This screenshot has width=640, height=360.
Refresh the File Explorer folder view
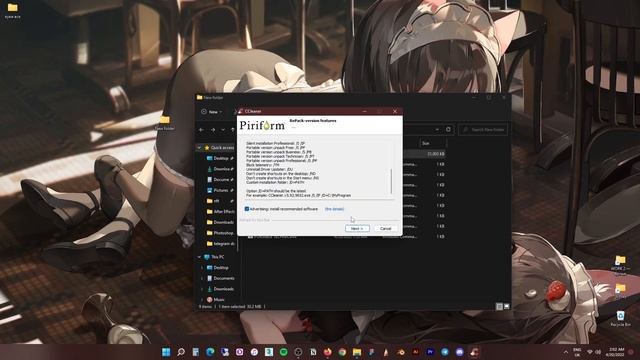pos(448,129)
